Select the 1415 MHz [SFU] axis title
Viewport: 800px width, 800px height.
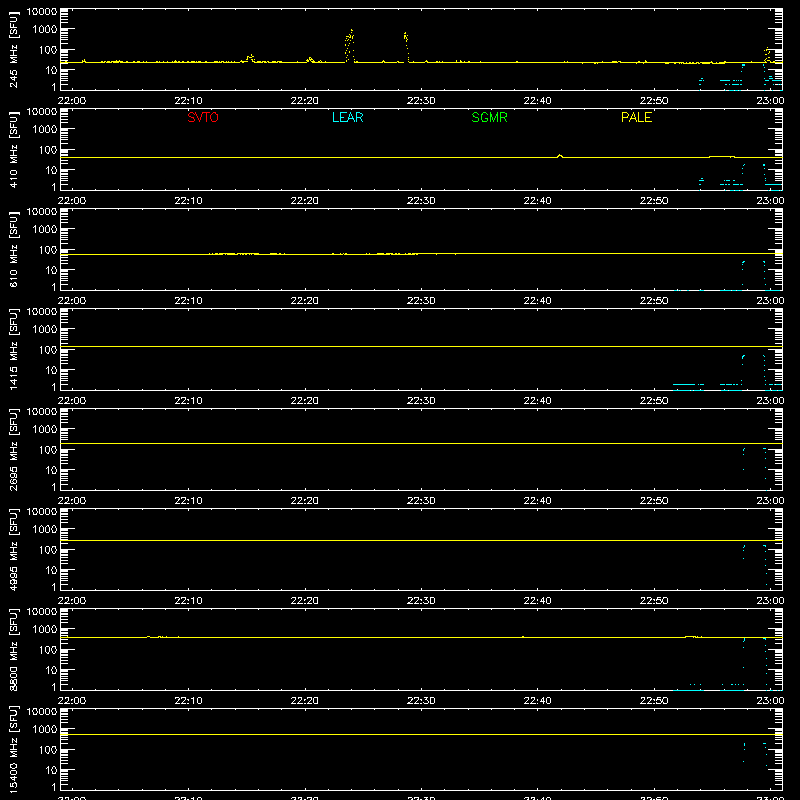tap(13, 349)
